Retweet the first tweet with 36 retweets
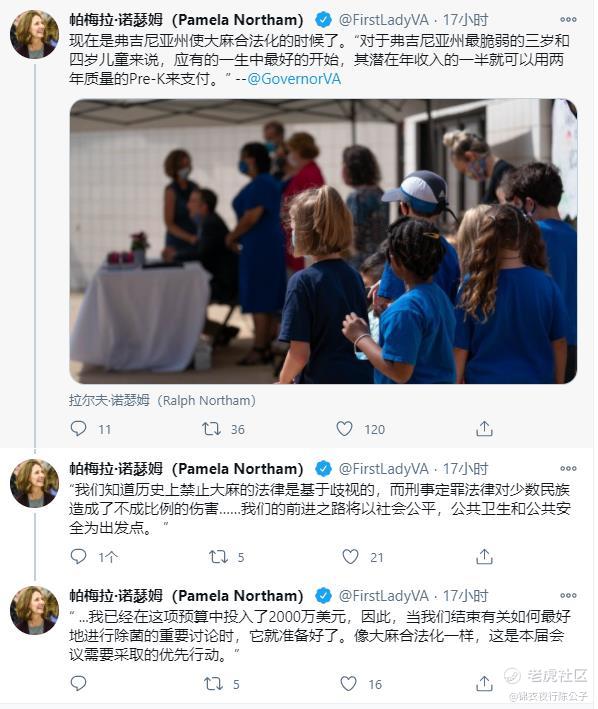 point(211,429)
